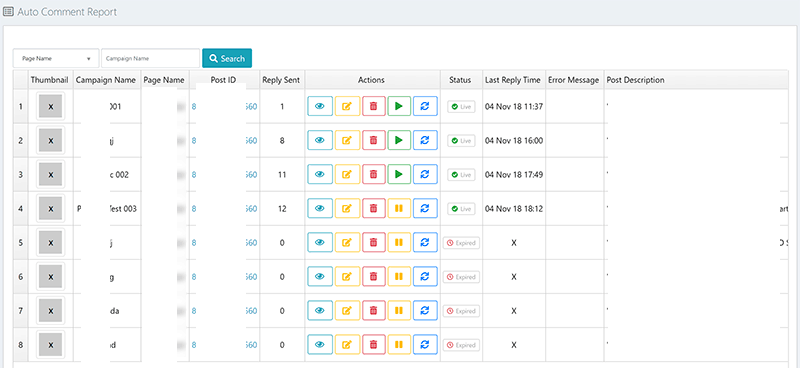The height and width of the screenshot is (368, 800).
Task: Open Post ID link in row 4
Action: coord(224,209)
